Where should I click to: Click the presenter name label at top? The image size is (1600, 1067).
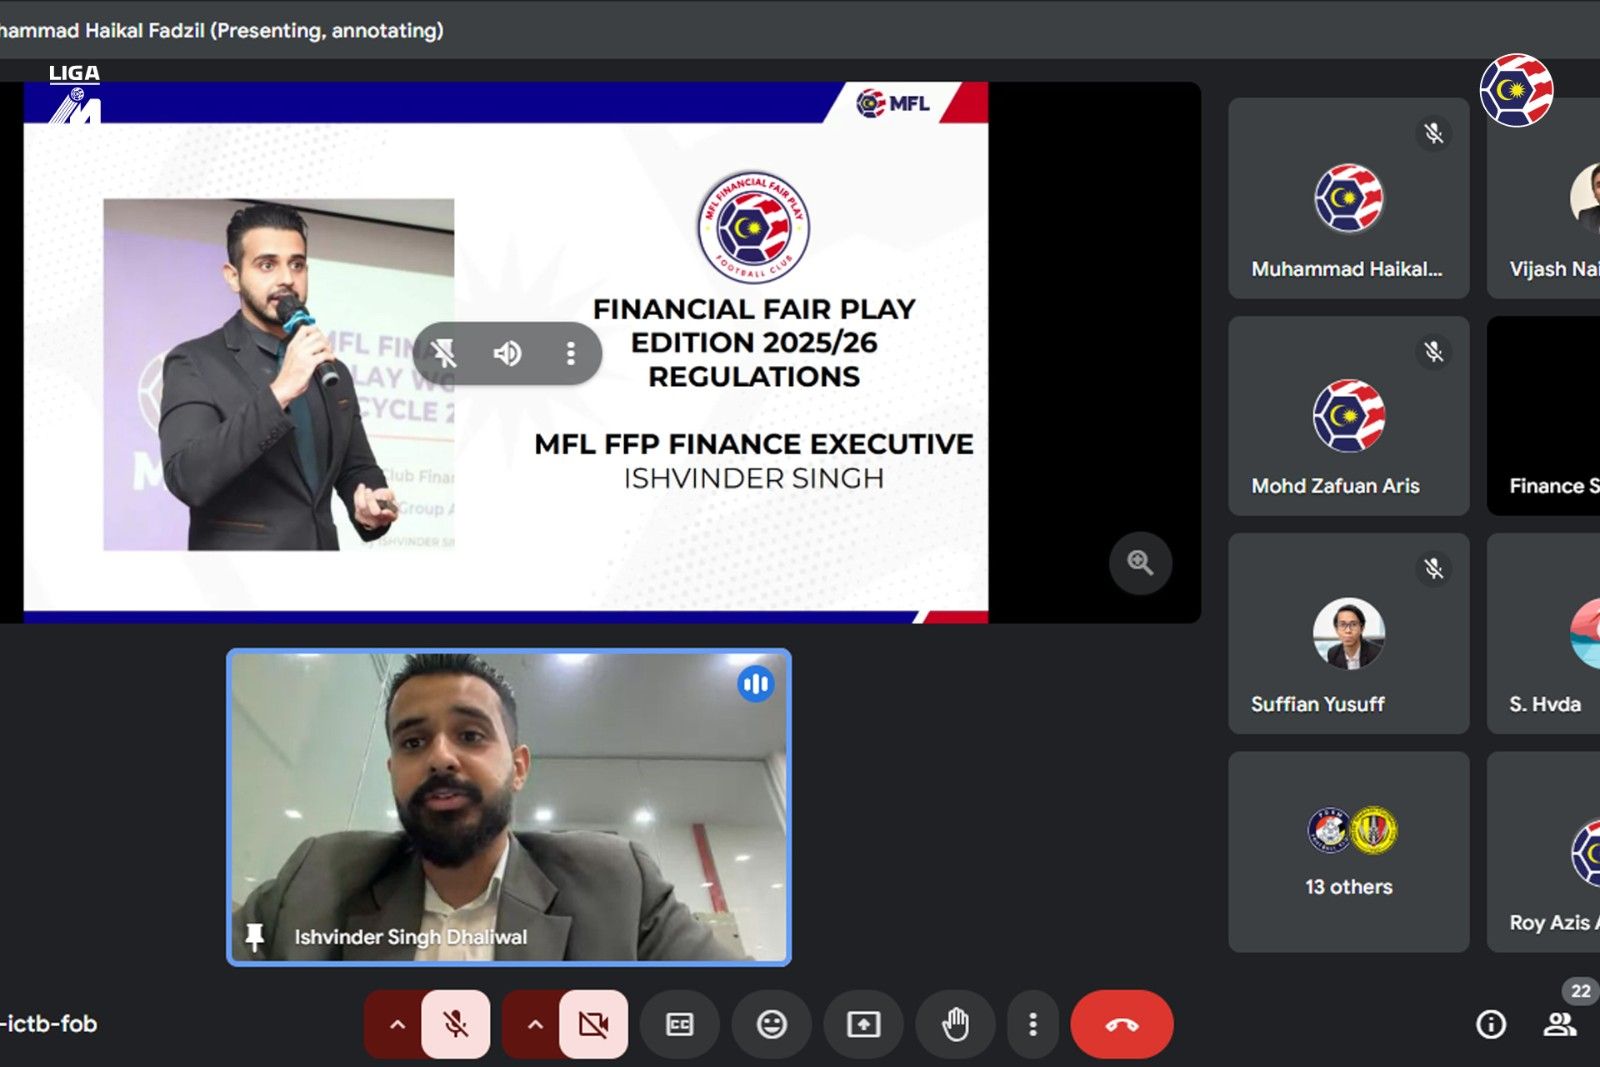(x=221, y=30)
